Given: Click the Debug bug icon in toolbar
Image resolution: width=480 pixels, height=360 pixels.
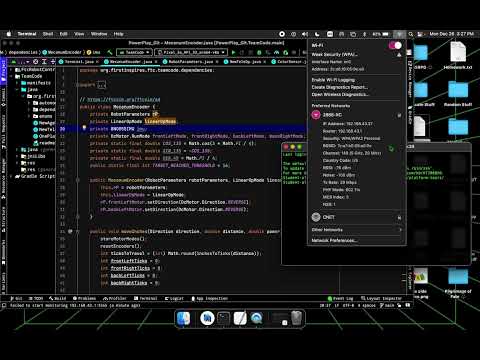Looking at the screenshot, I should pyautogui.click(x=259, y=52).
